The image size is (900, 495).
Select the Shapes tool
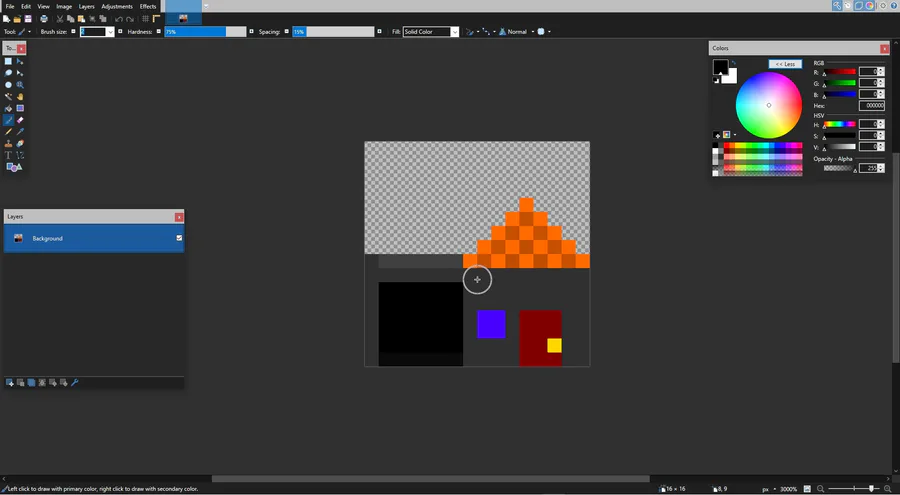pos(14,167)
